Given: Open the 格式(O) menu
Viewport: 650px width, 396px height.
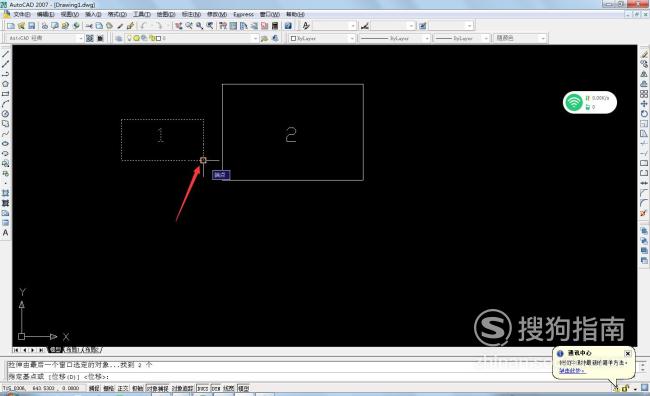Looking at the screenshot, I should pyautogui.click(x=117, y=15).
